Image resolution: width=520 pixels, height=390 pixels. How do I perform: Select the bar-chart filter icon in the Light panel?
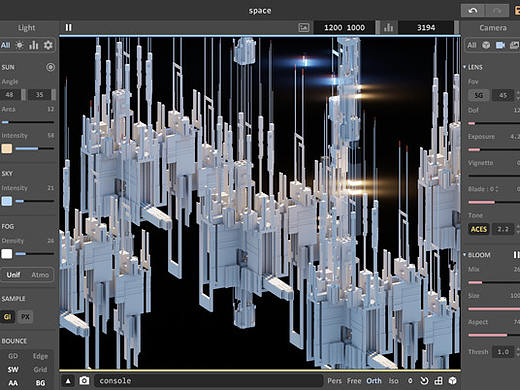34,45
